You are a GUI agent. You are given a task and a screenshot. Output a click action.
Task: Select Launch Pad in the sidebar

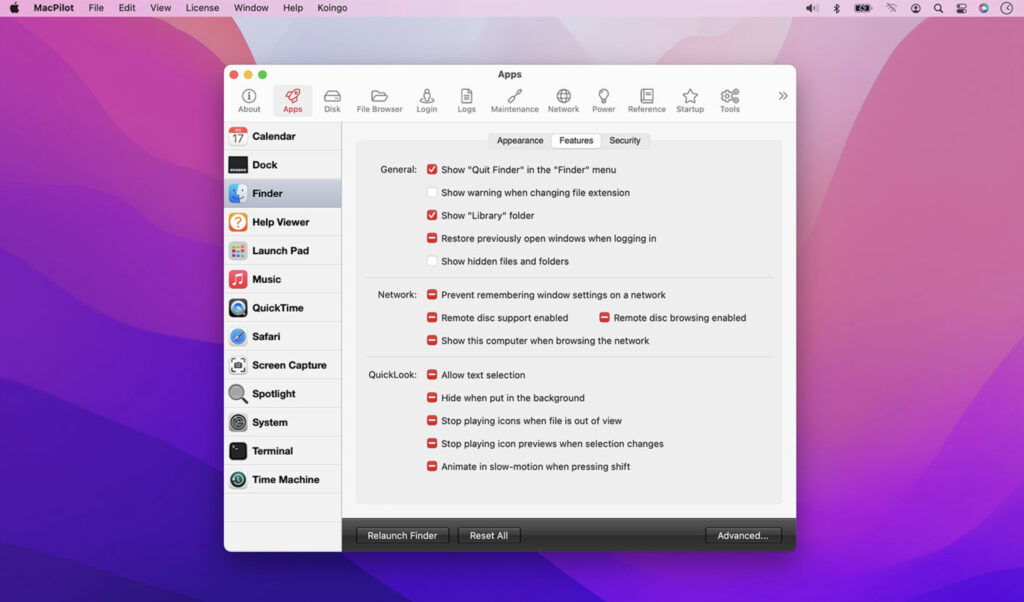(x=283, y=251)
